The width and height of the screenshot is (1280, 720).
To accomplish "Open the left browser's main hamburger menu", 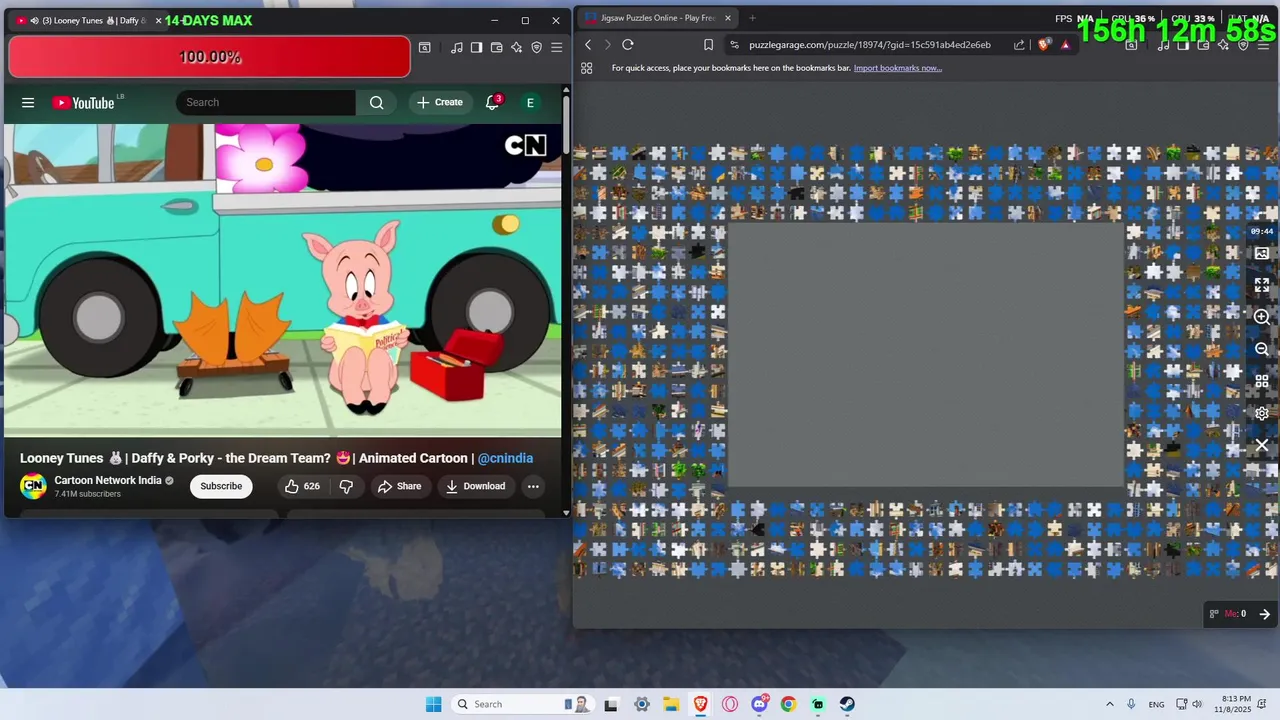I will tap(557, 47).
